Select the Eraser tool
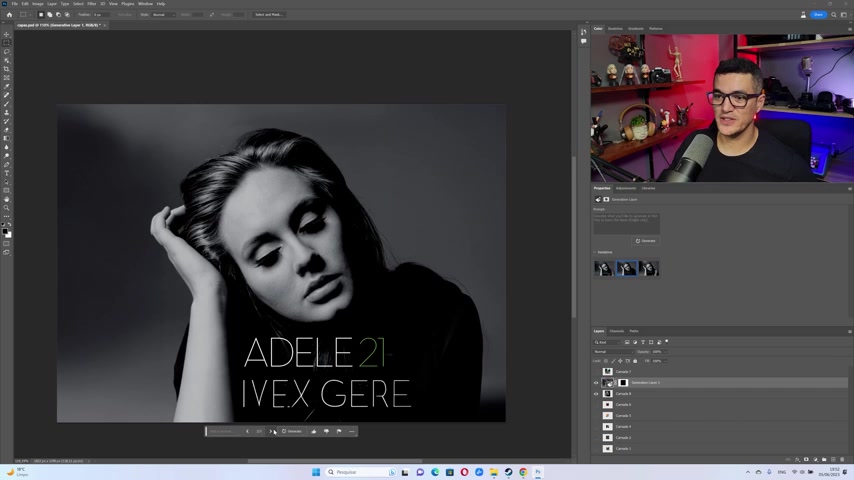 click(x=7, y=130)
